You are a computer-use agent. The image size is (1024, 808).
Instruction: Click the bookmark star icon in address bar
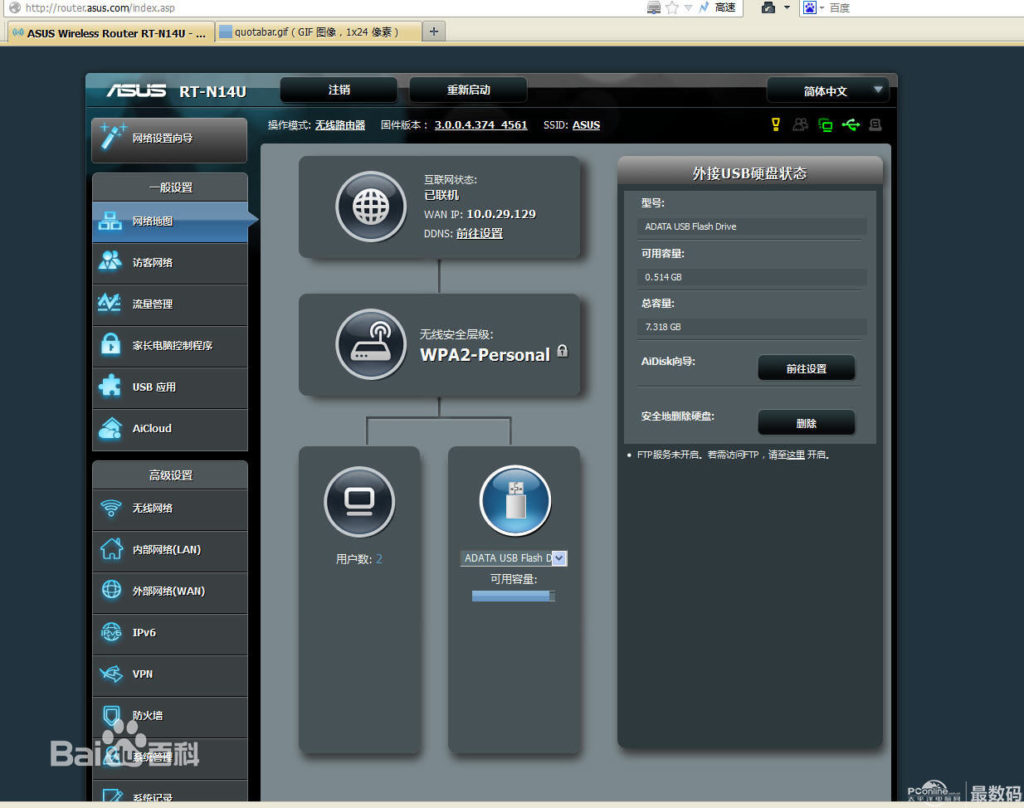(672, 8)
